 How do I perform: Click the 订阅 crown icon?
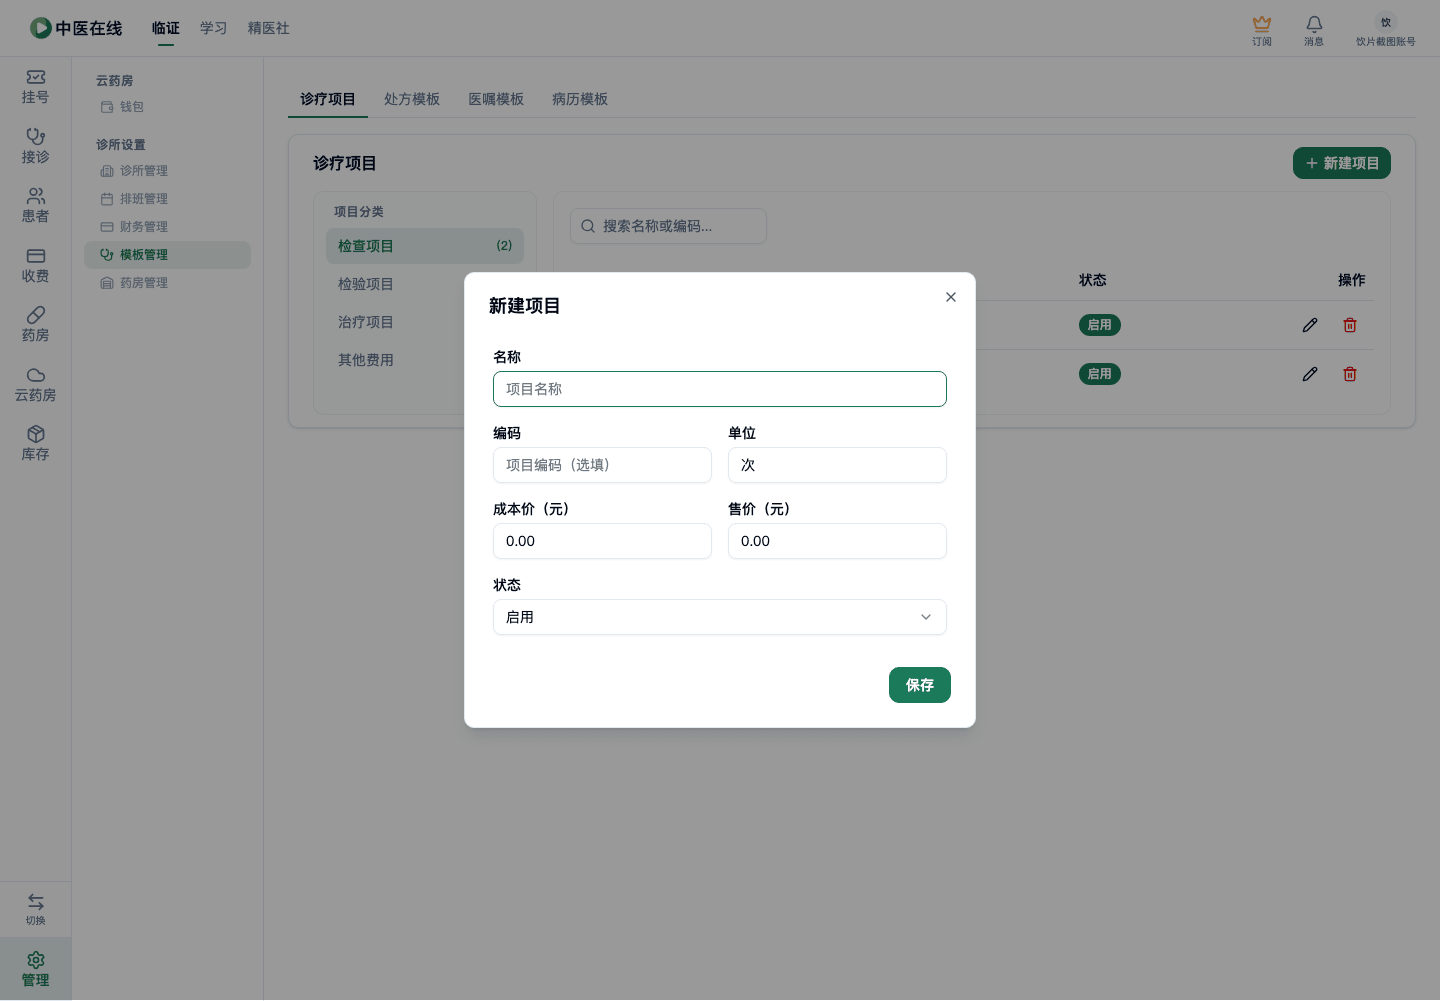pyautogui.click(x=1262, y=30)
